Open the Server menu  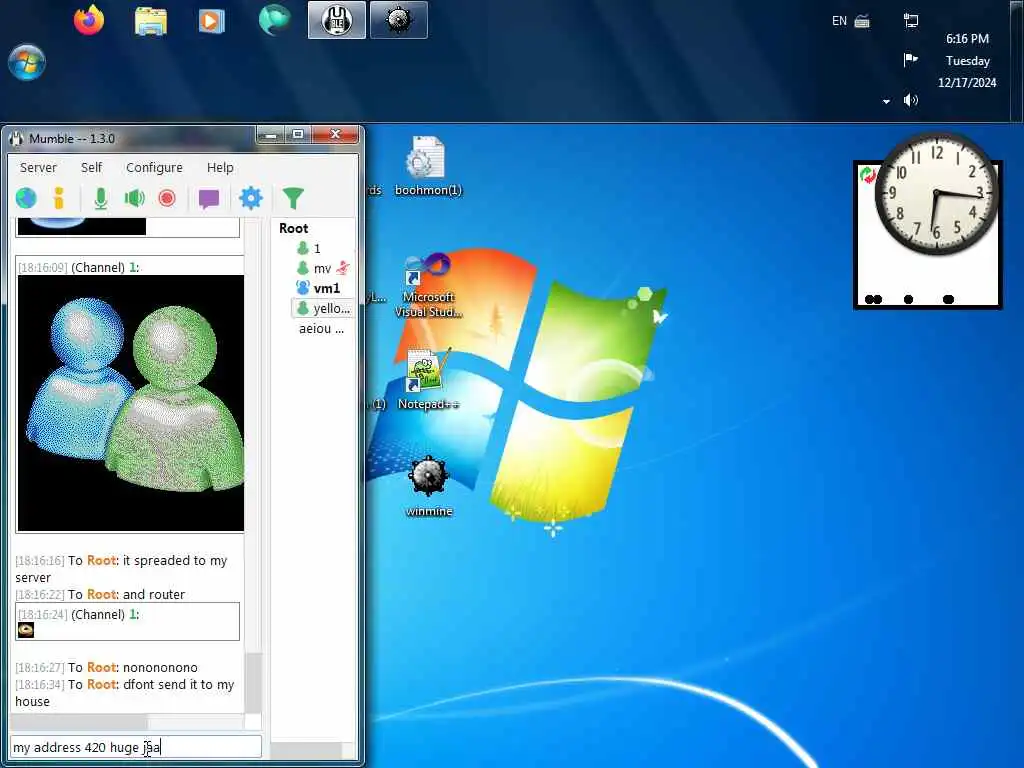[38, 167]
